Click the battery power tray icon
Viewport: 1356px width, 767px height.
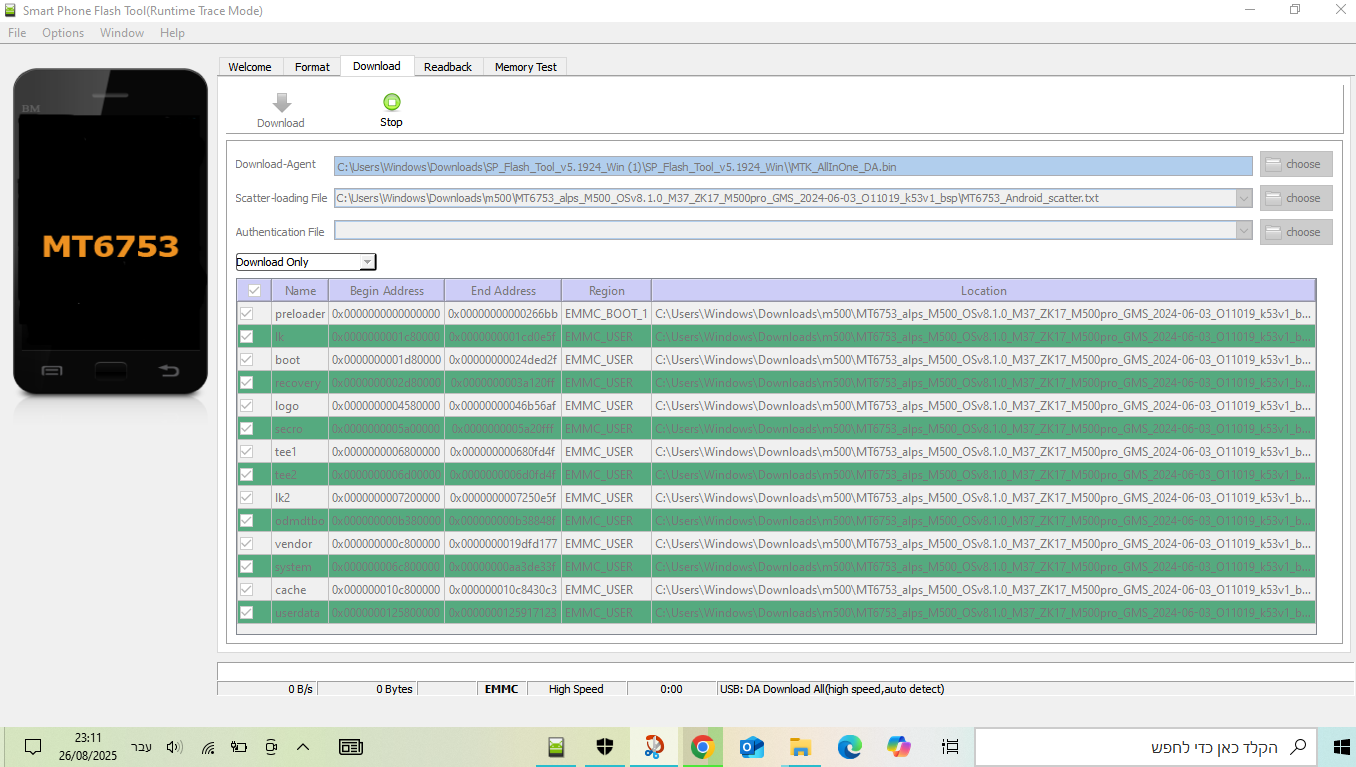239,747
